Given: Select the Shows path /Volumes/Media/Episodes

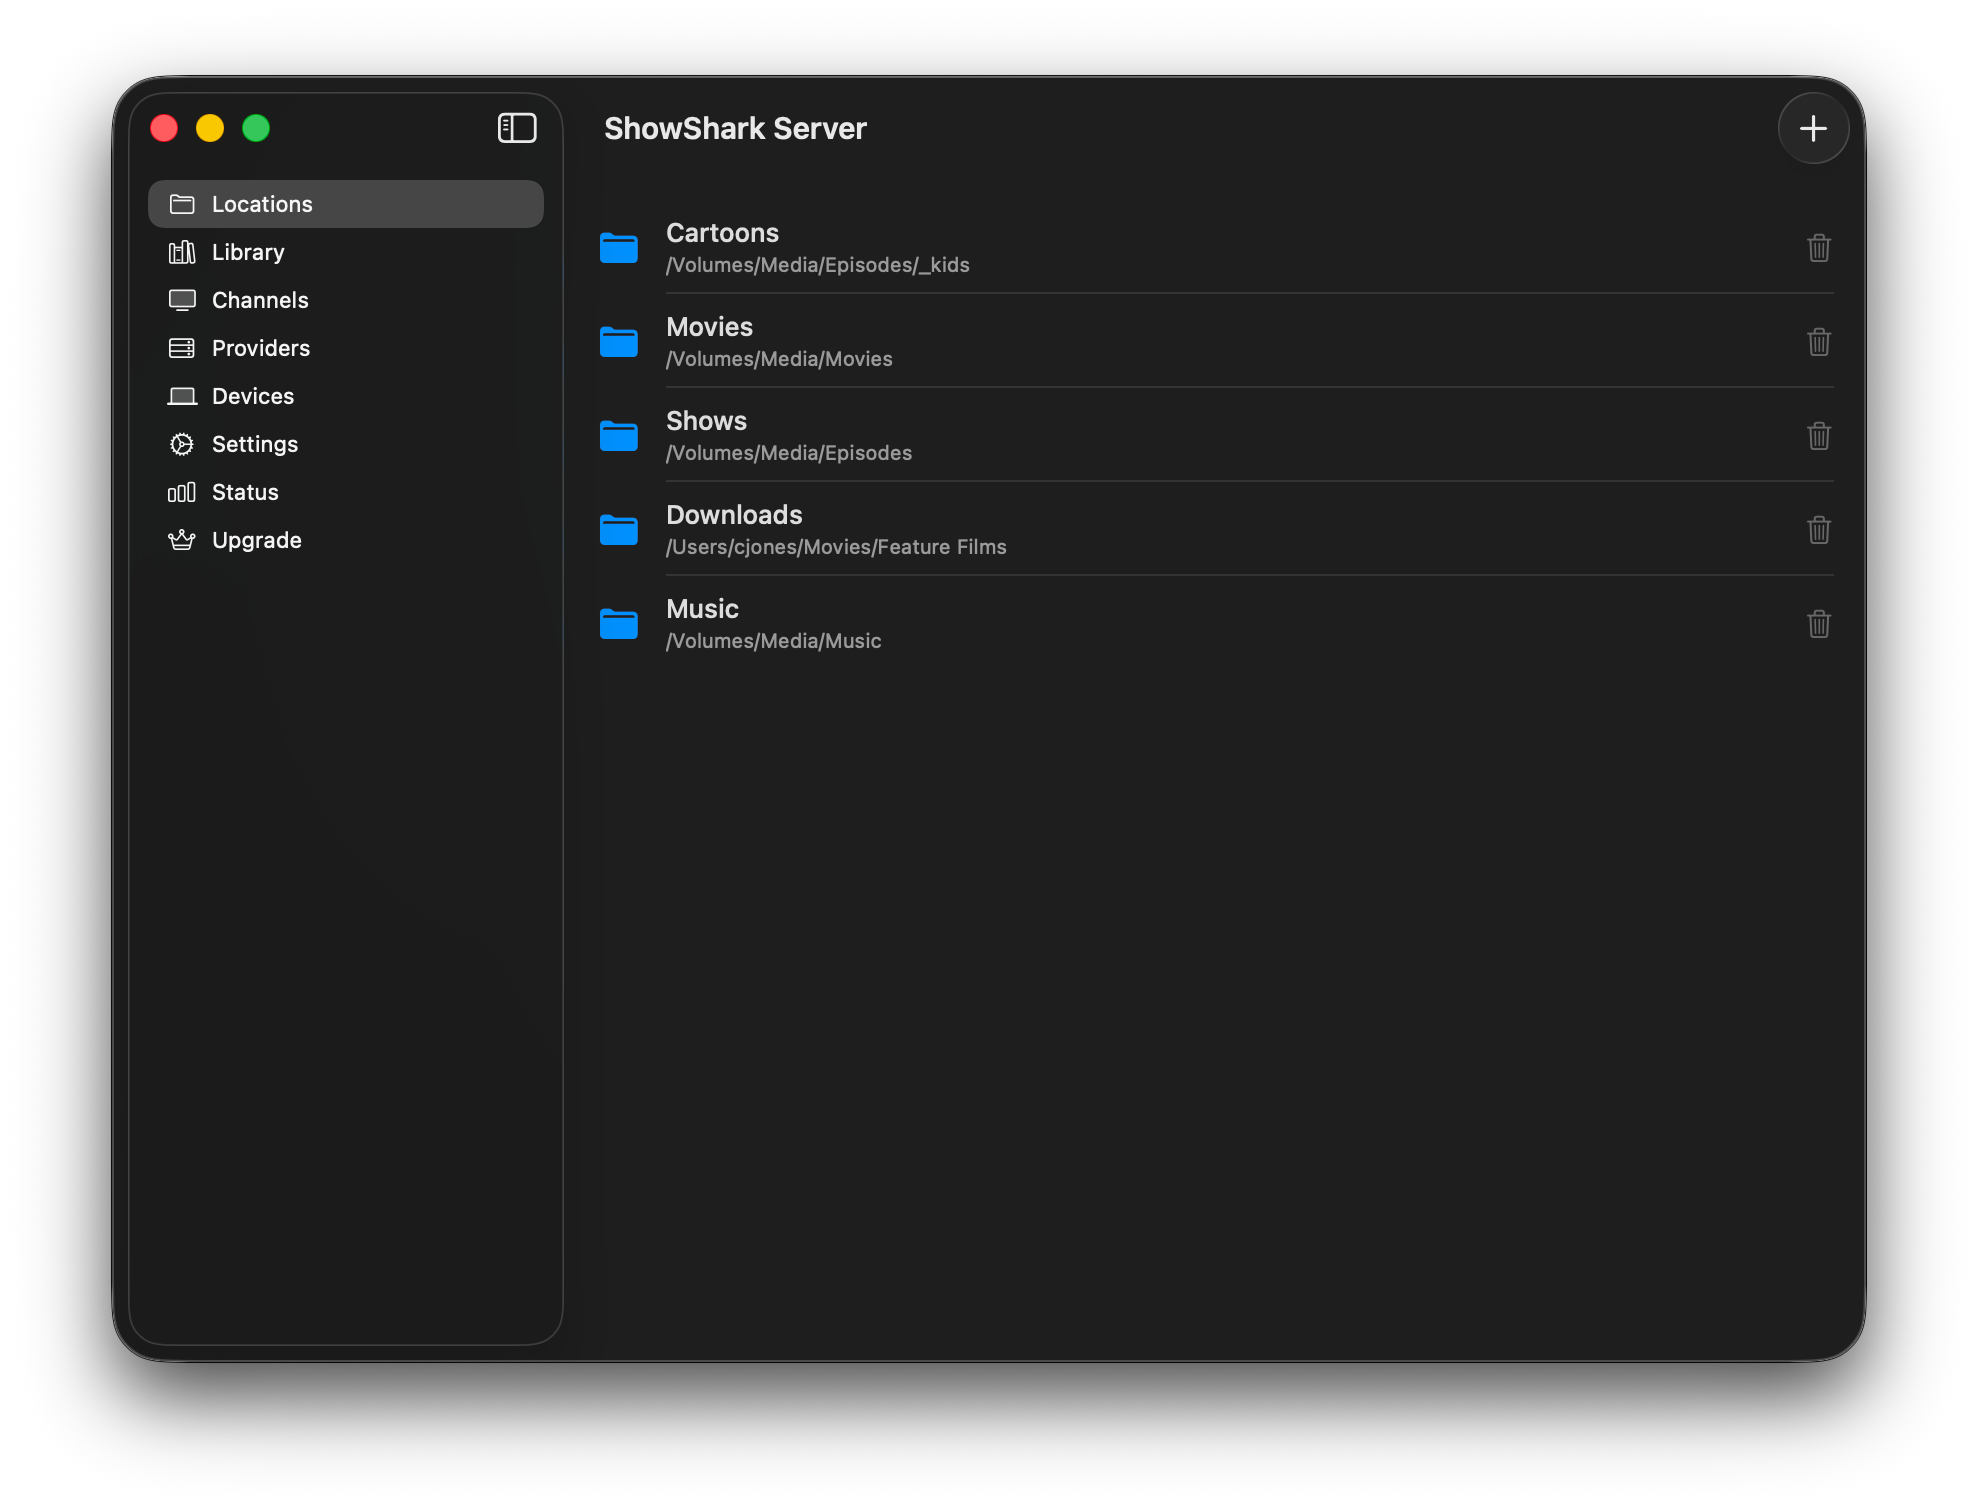Looking at the screenshot, I should click(x=789, y=453).
